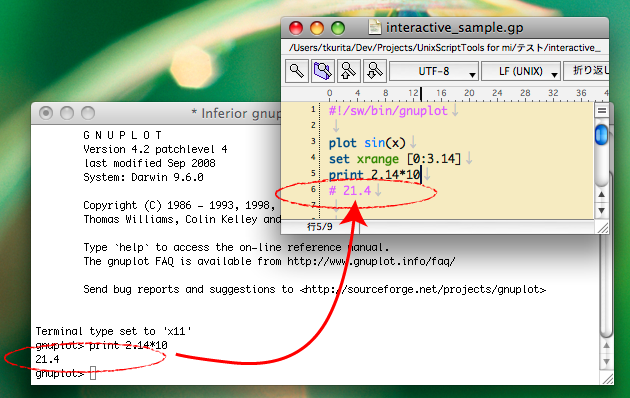Viewport: 630px width, 398px height.
Task: Click the '#!/sw/bin/gnuplot' shebang line
Action: click(x=388, y=111)
